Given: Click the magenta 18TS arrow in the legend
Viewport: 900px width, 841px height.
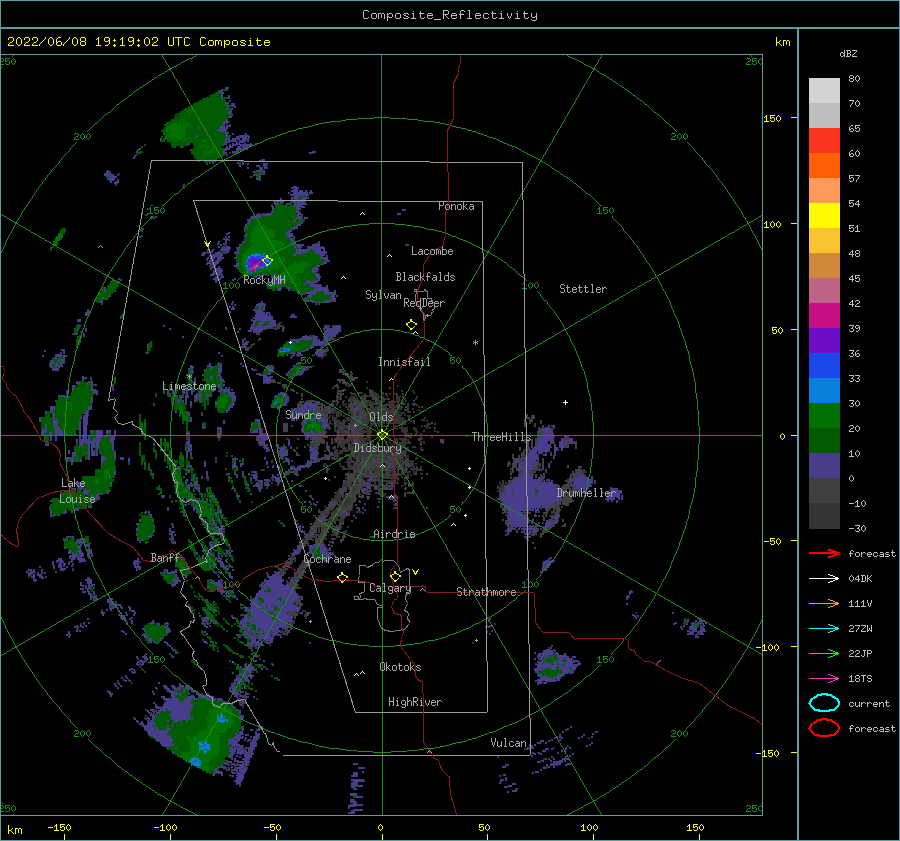Looking at the screenshot, I should tap(824, 679).
